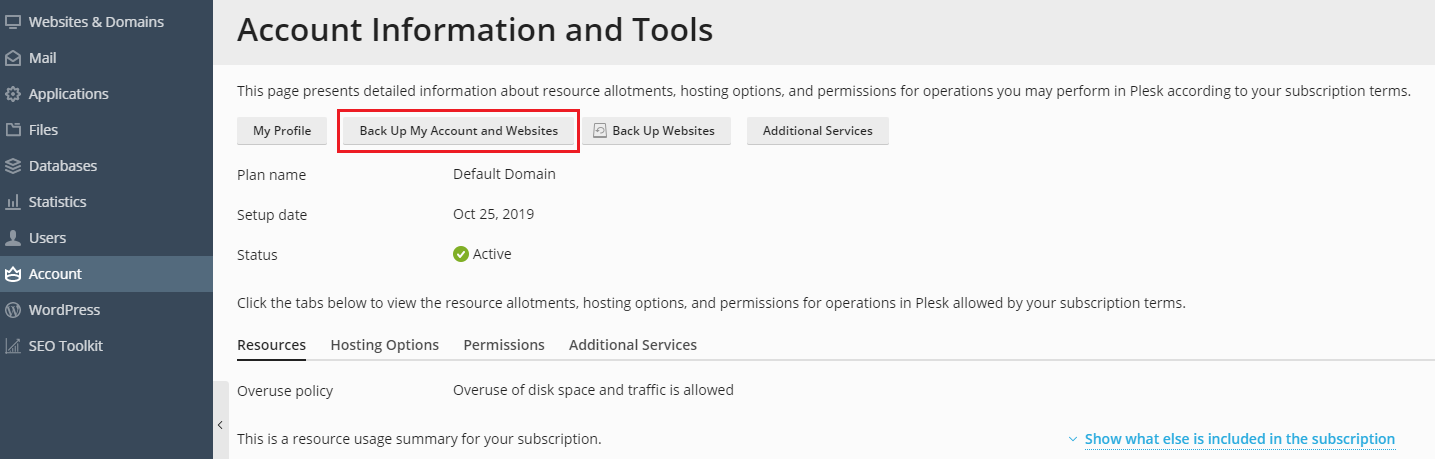Click the Mail envelope icon in sidebar
Viewport: 1435px width, 459px height.
coord(13,58)
